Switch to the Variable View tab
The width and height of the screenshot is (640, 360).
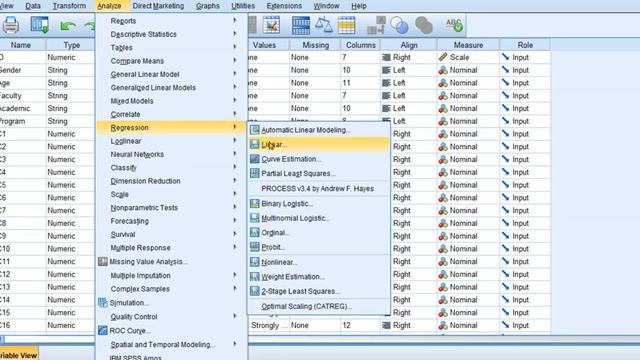(18, 354)
